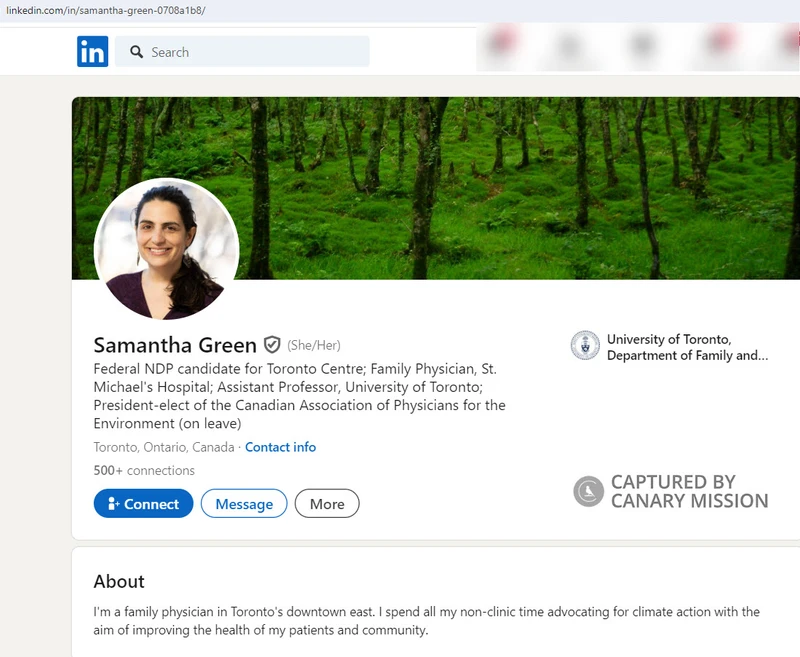Click the Samantha Green name heading

click(x=175, y=345)
